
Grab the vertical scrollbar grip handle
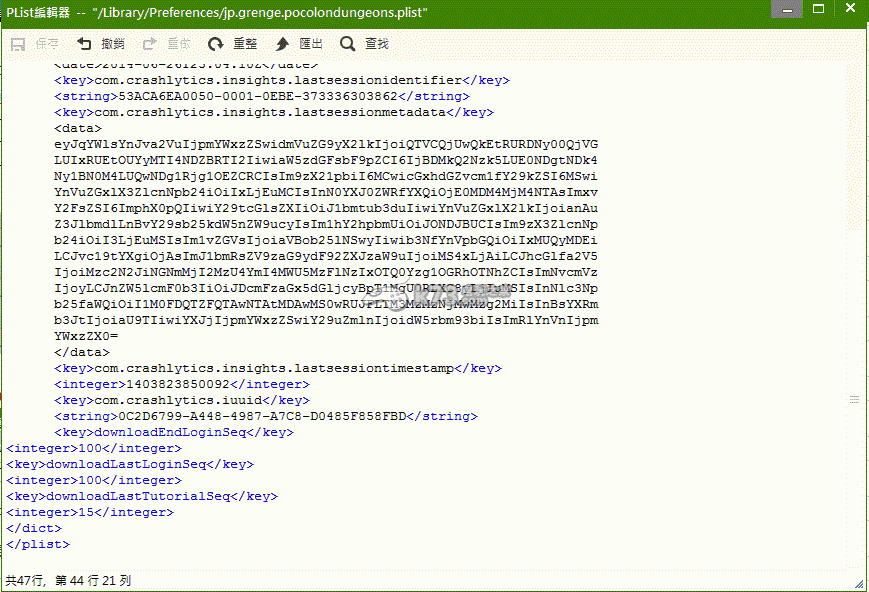[x=854, y=399]
